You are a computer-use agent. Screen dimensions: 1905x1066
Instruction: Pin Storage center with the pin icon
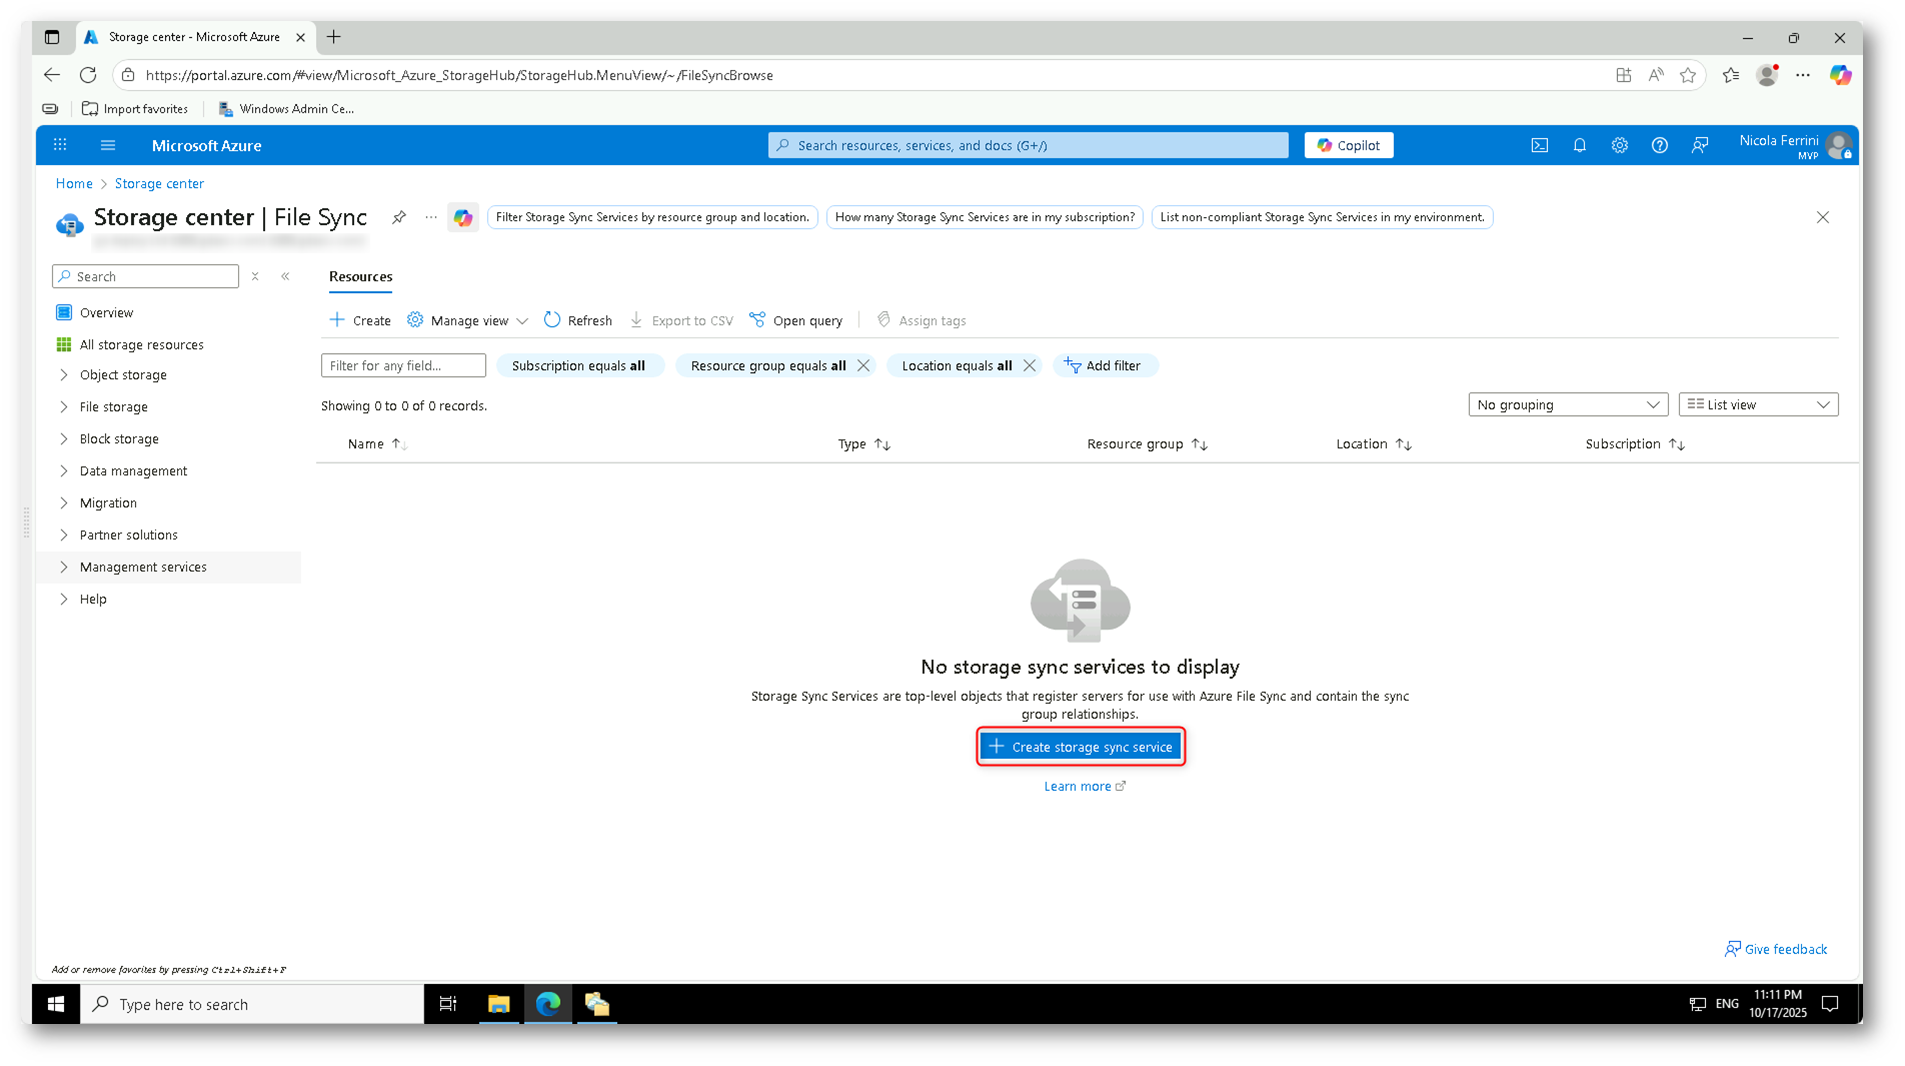point(399,217)
